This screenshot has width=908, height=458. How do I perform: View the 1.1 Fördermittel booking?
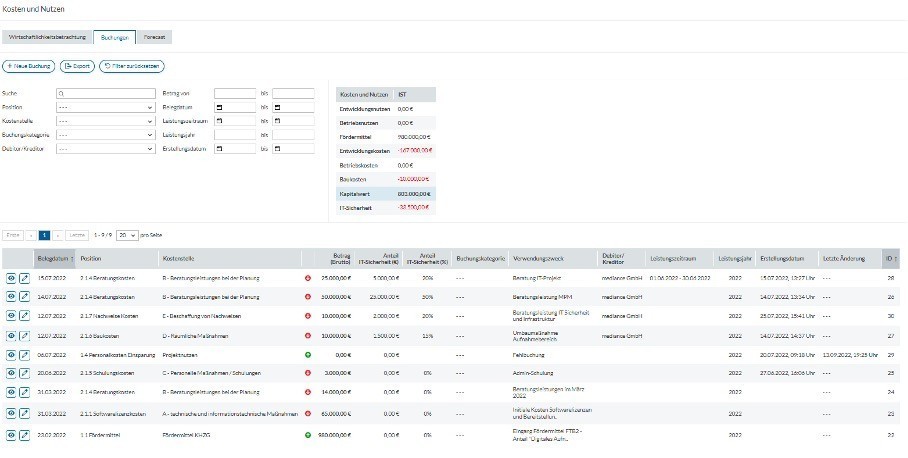tap(11, 435)
